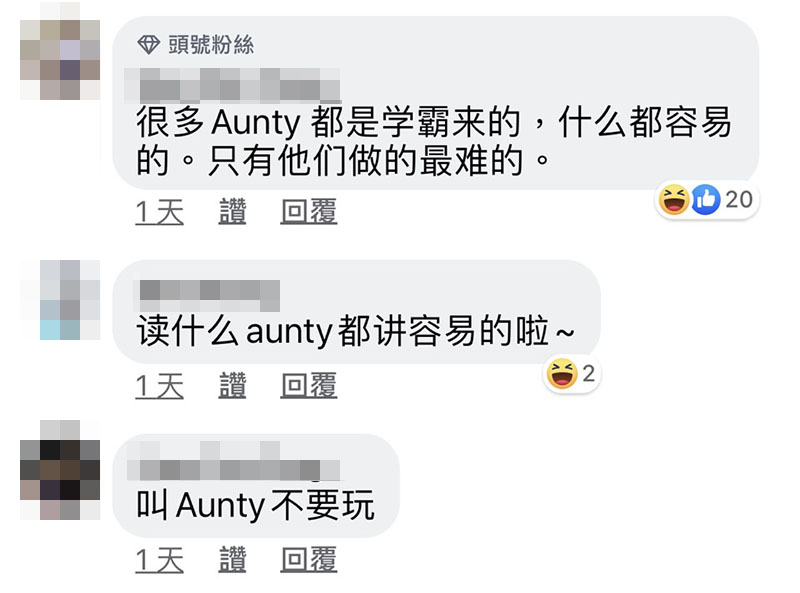The height and width of the screenshot is (593, 800).
Task: Reply to the 读什么 aunty comment
Action: point(308,385)
